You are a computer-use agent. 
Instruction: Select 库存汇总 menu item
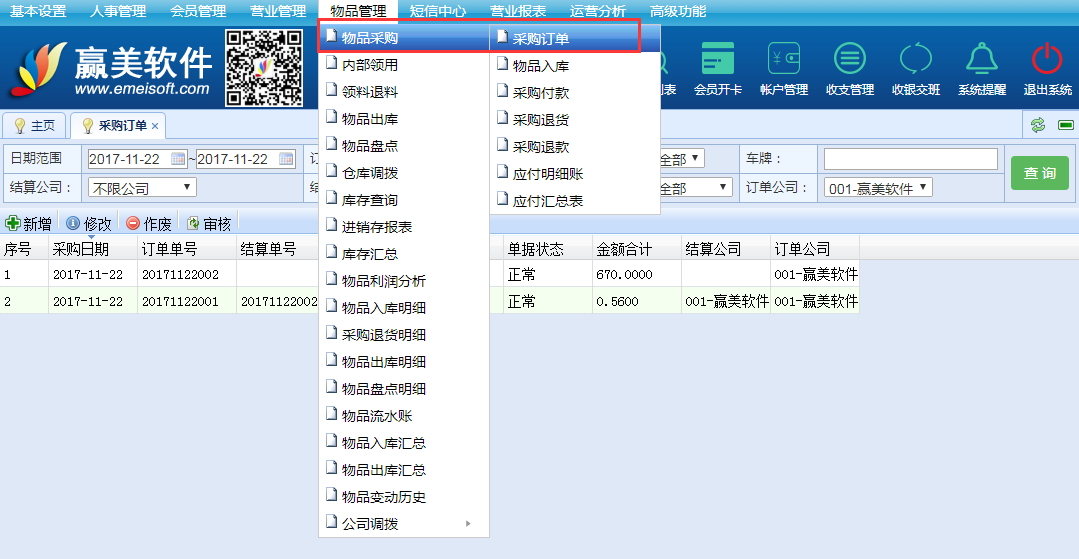point(404,254)
